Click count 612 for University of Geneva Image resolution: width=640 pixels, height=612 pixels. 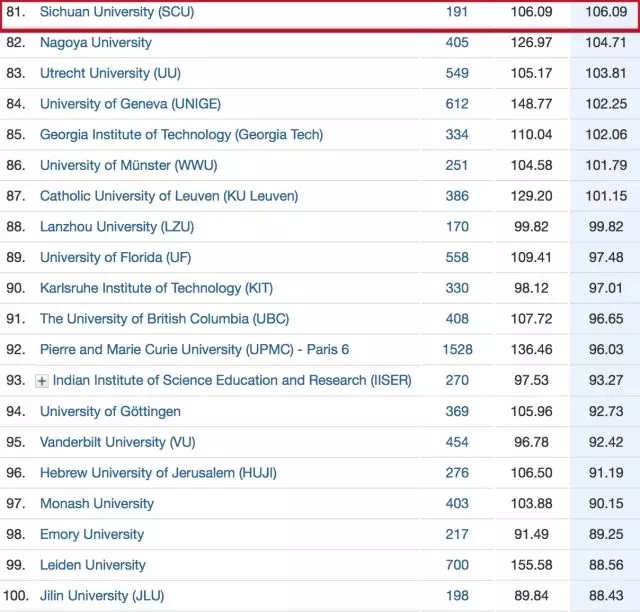(x=457, y=104)
